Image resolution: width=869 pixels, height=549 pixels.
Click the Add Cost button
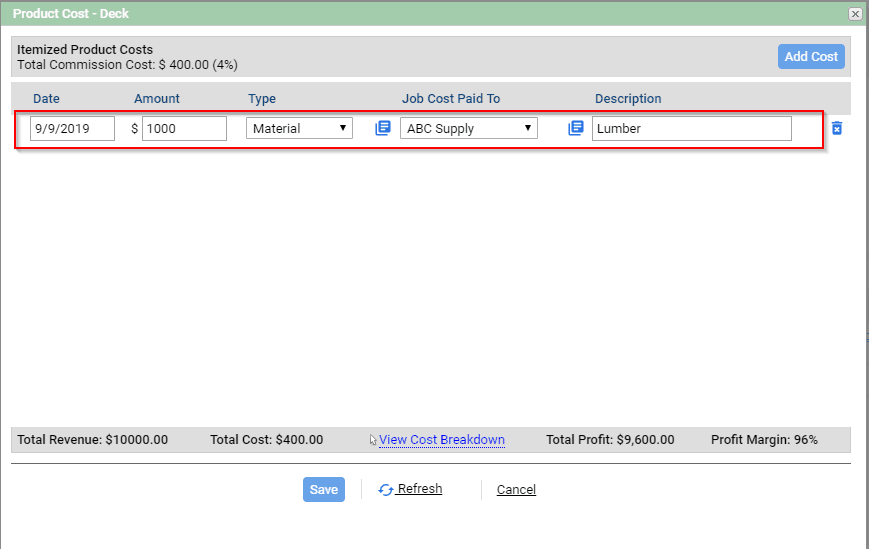(x=811, y=57)
